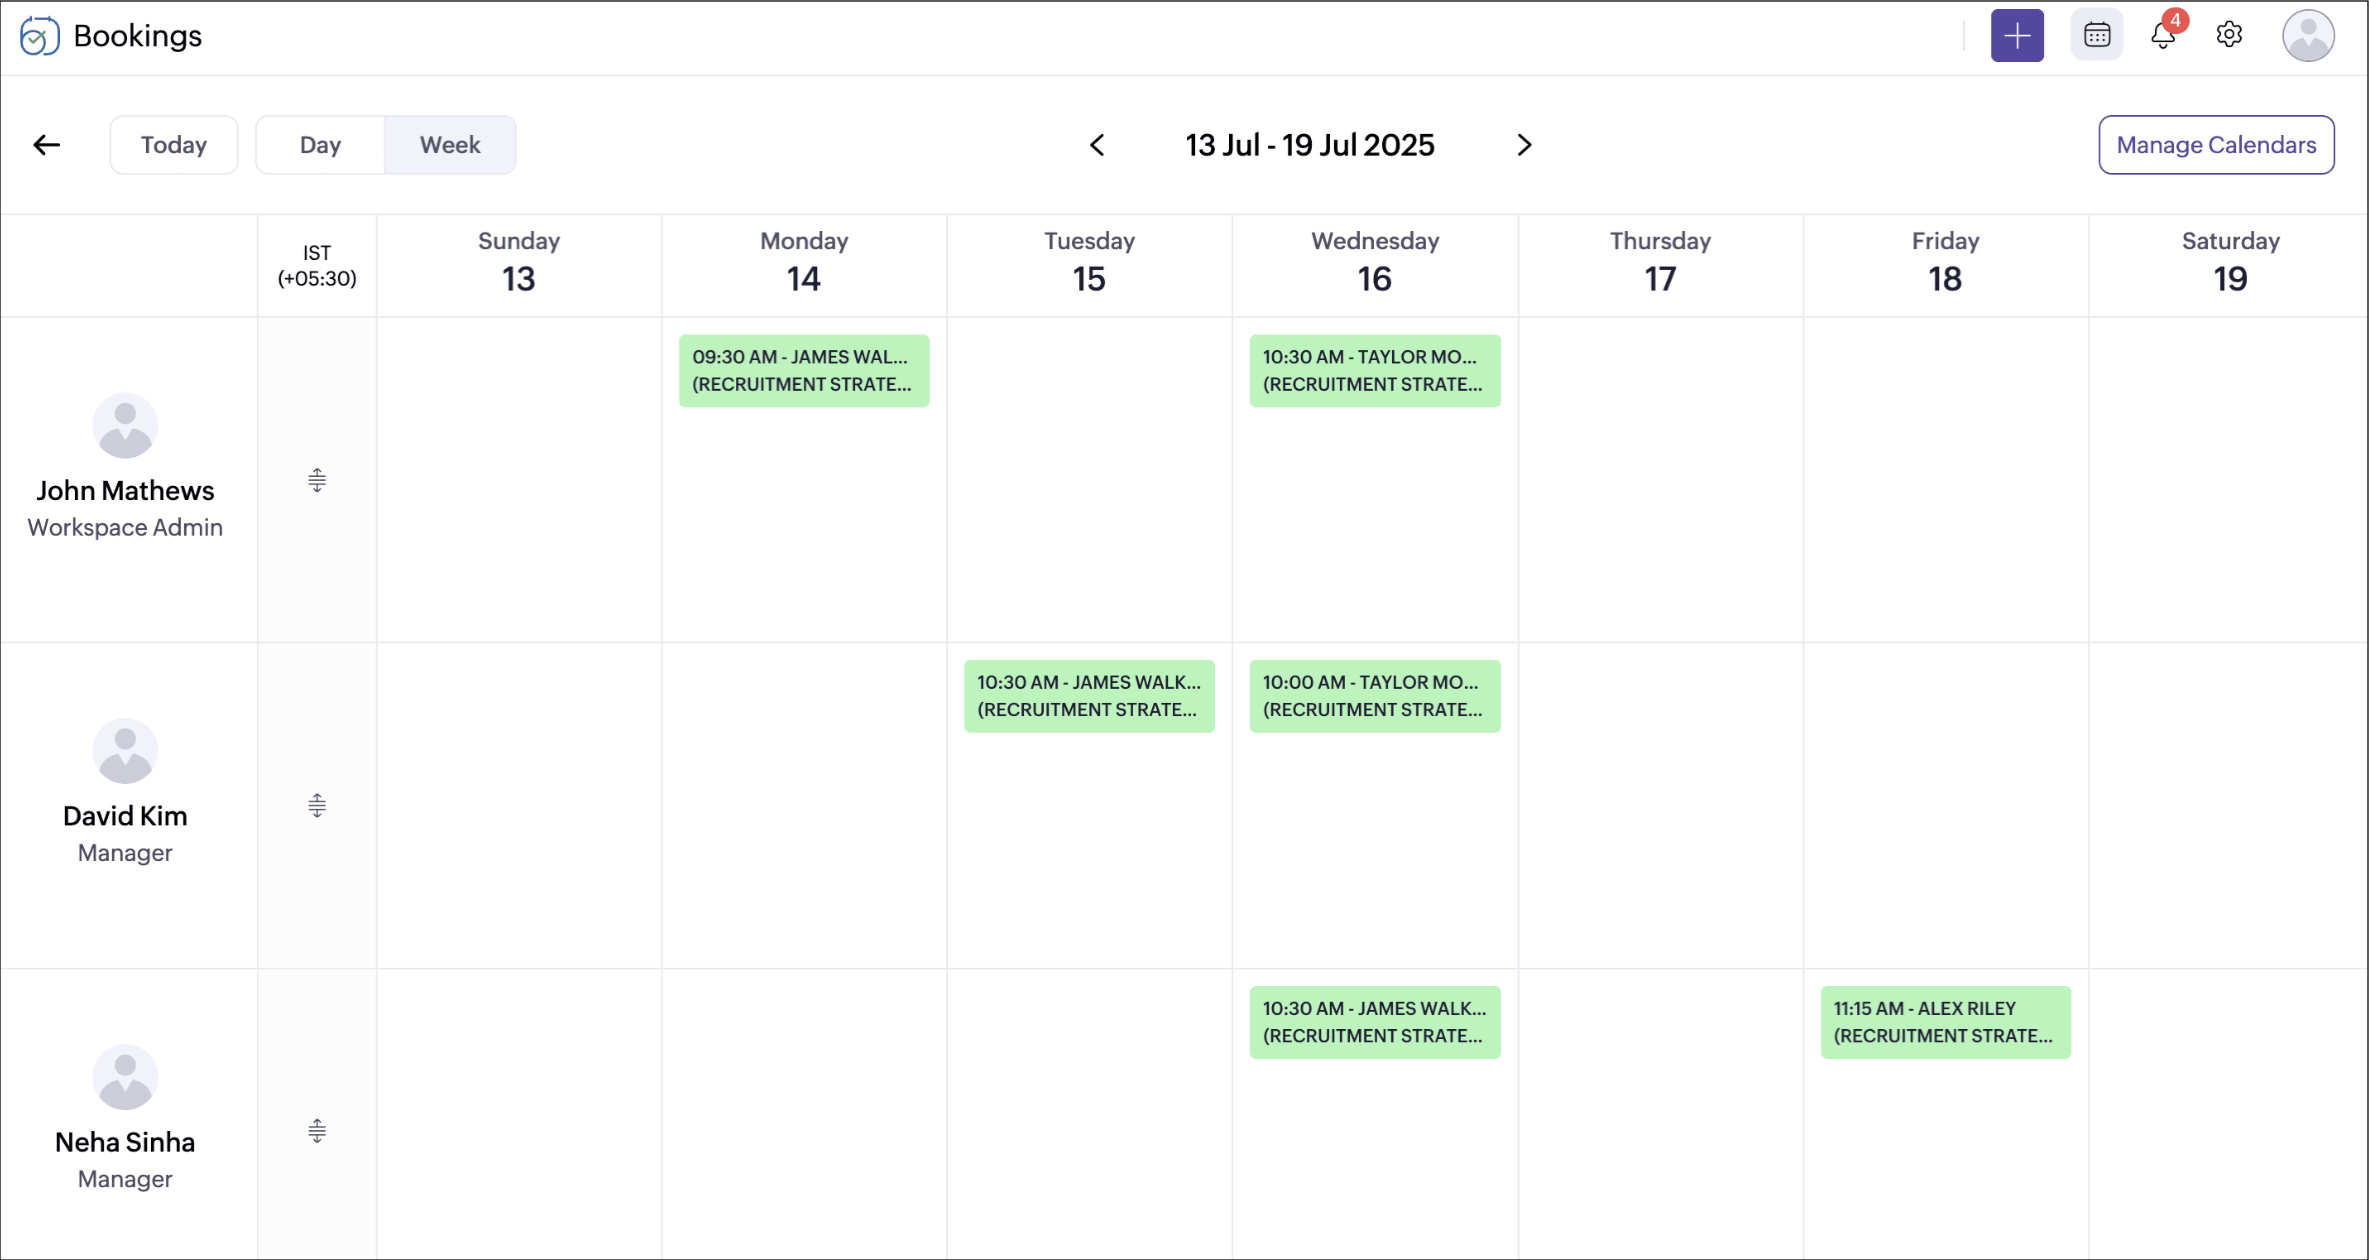Open the calendar view icon in header
The width and height of the screenshot is (2369, 1260).
pos(2096,36)
